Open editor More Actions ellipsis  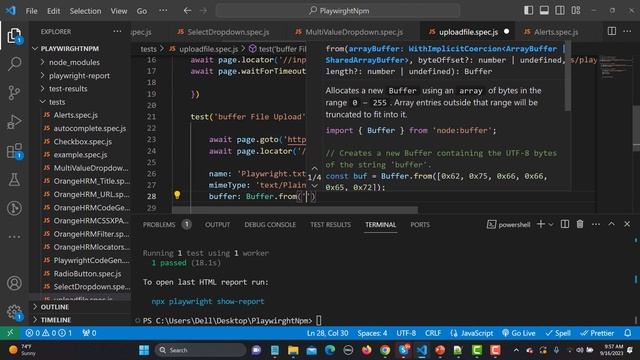coord(627,31)
